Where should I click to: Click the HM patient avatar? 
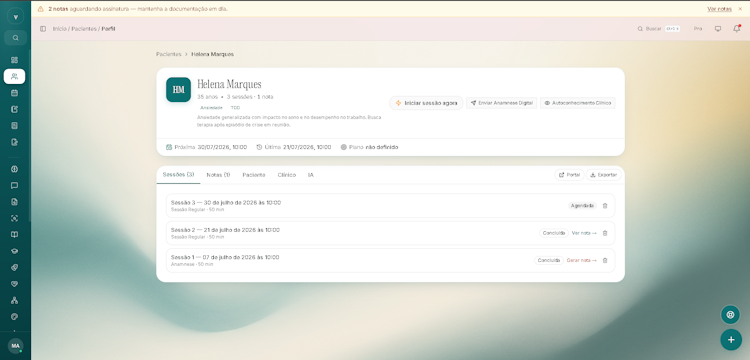click(178, 90)
